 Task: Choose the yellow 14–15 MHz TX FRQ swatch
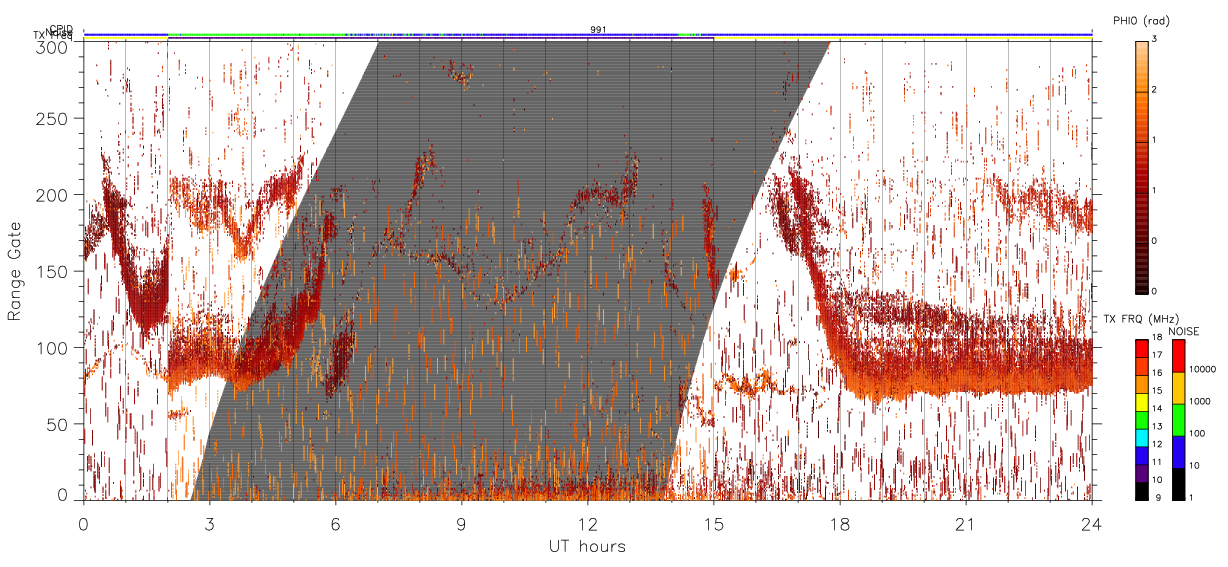pyautogui.click(x=1142, y=402)
